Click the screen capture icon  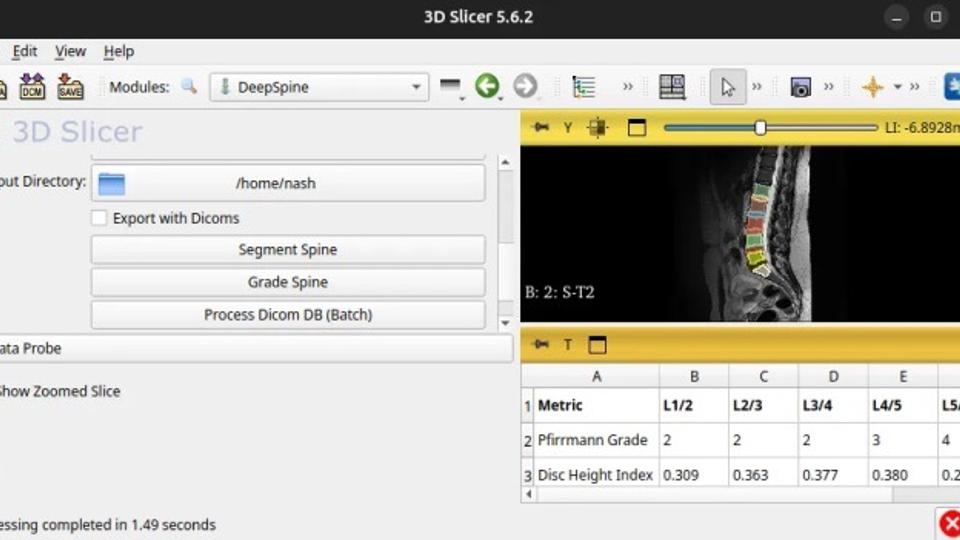[x=800, y=87]
